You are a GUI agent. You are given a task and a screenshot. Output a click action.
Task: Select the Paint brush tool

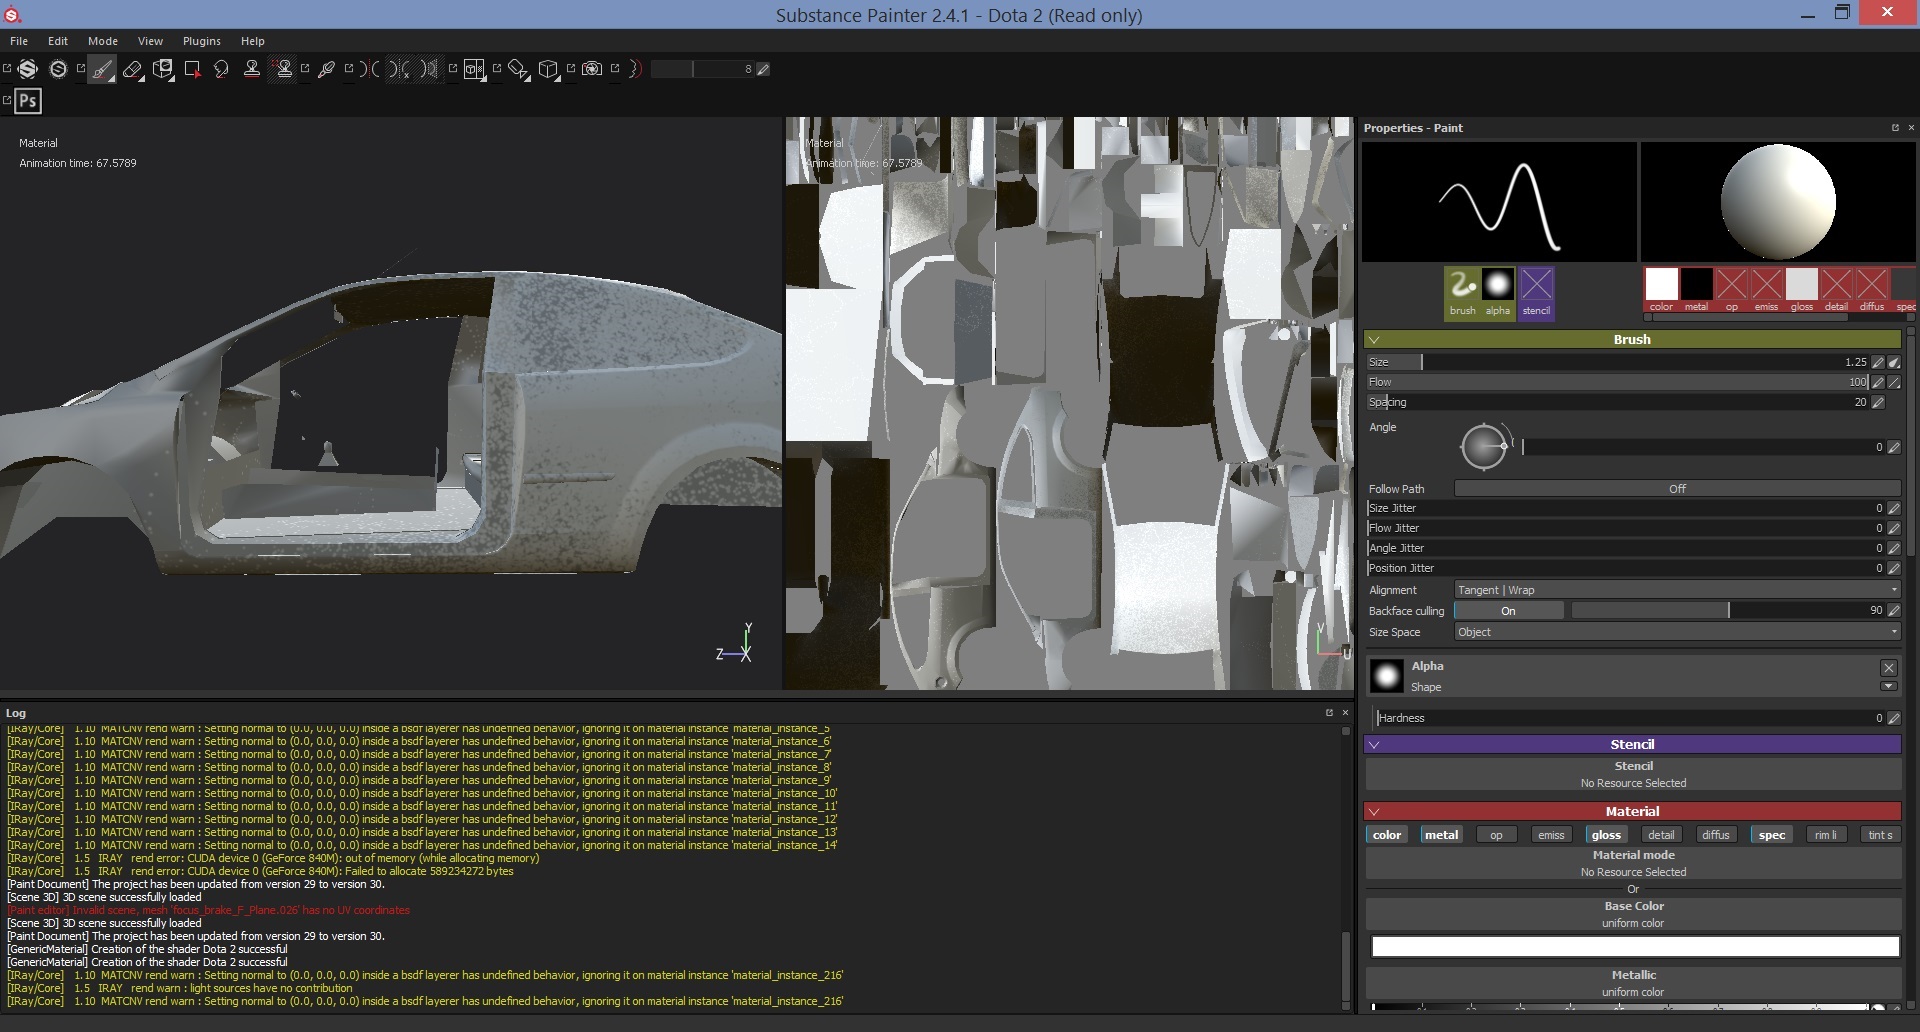(x=102, y=69)
